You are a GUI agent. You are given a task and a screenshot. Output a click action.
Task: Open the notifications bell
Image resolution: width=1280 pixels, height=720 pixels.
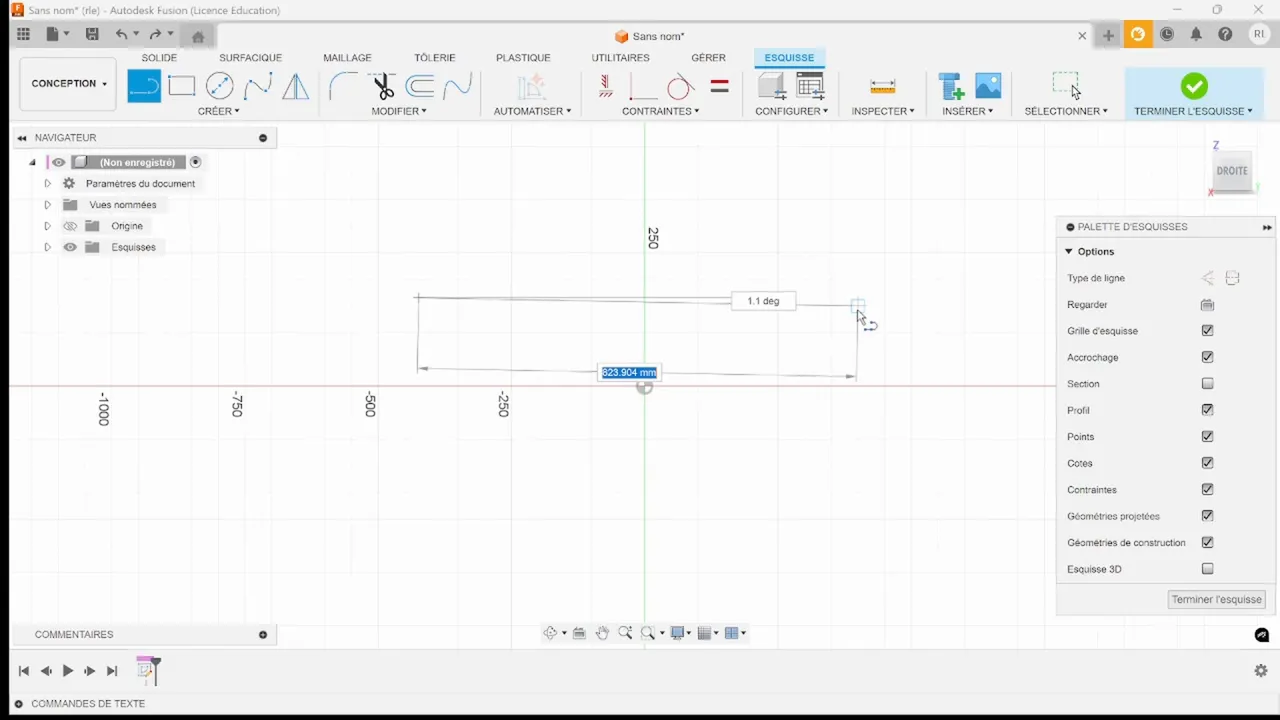(x=1196, y=34)
